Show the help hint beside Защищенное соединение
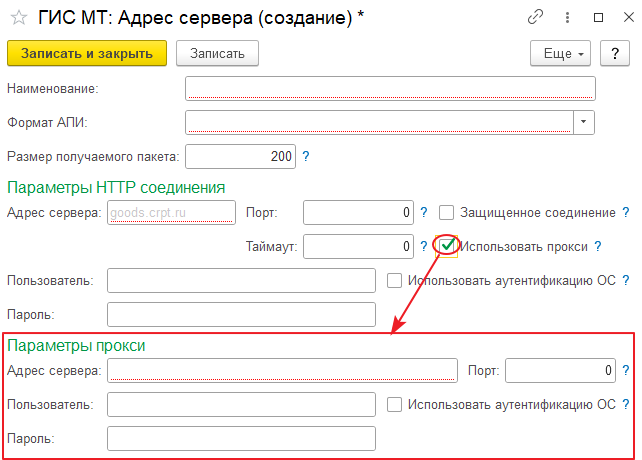 [x=625, y=212]
